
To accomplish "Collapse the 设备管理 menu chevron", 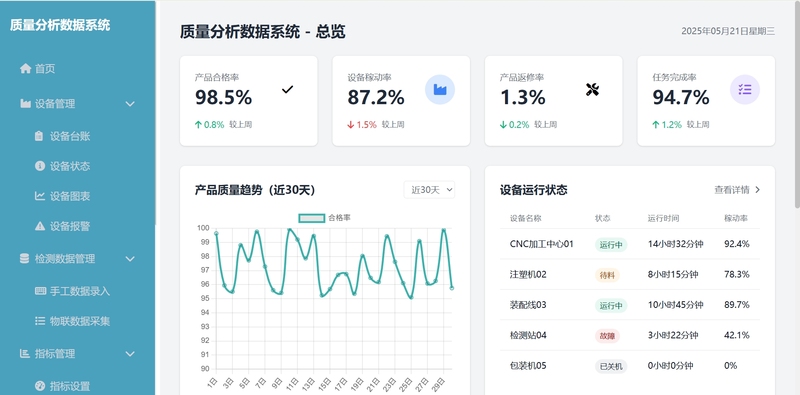I will [130, 104].
